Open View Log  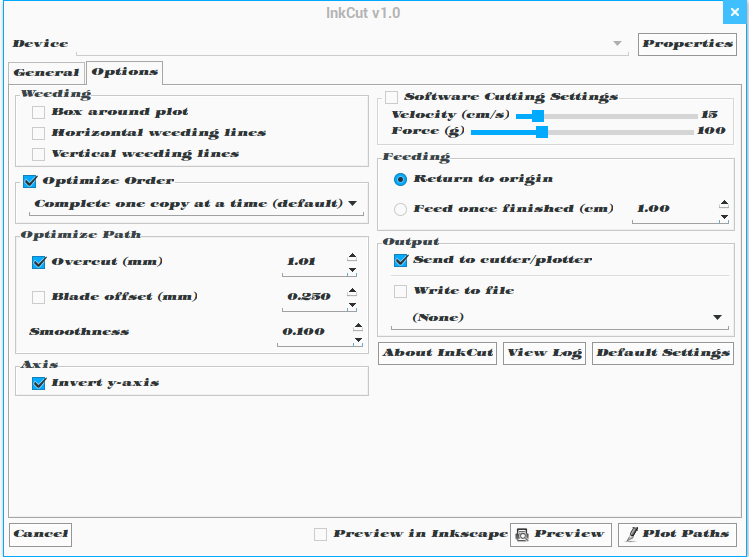point(545,353)
